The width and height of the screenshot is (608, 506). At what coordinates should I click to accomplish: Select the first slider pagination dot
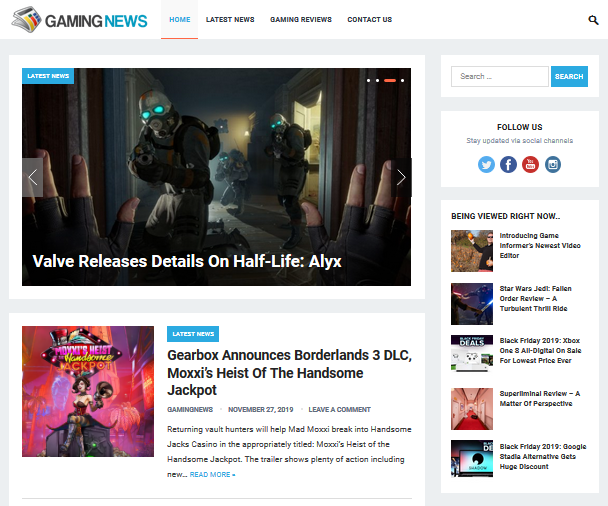(368, 81)
